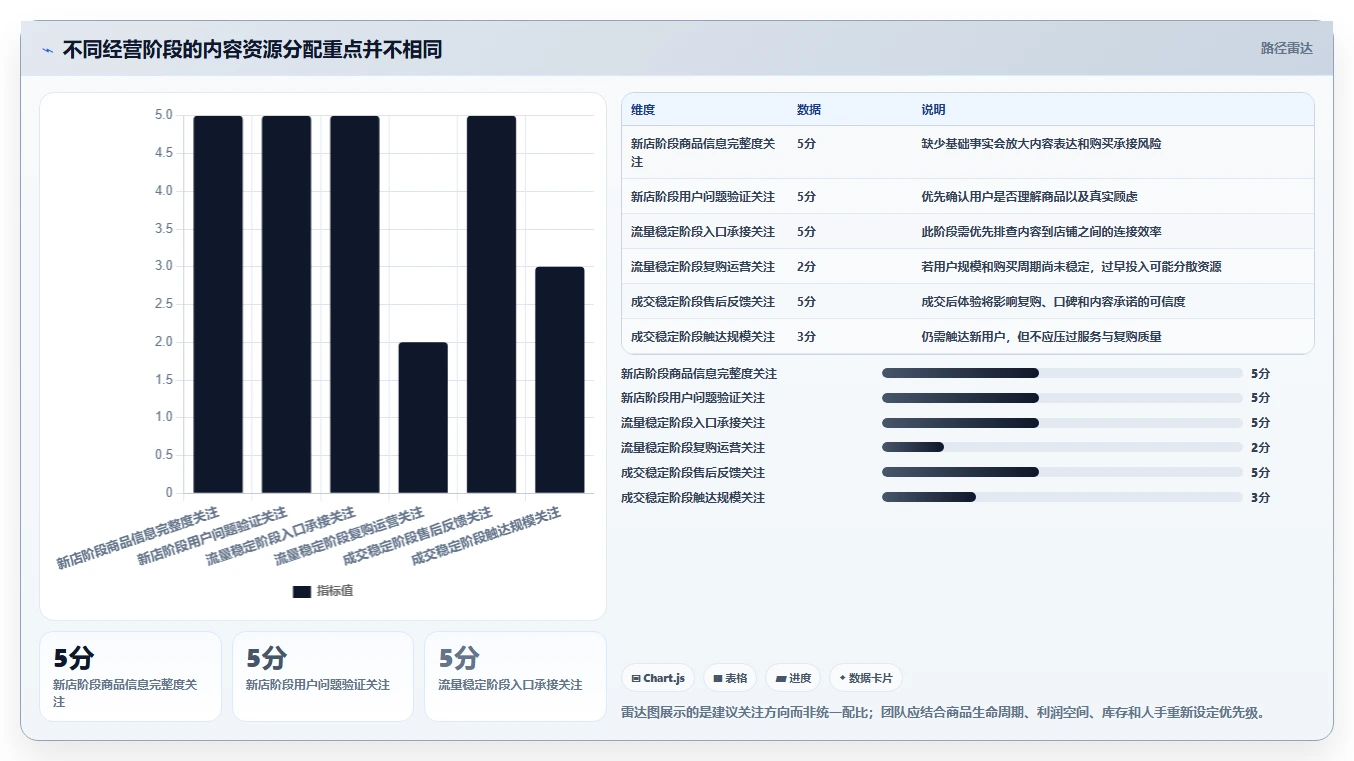Viewport: 1354px width, 761px height.
Task: Click table cell 优先确认用户是否理解商品以及真实顾虑
Action: click(x=1029, y=197)
